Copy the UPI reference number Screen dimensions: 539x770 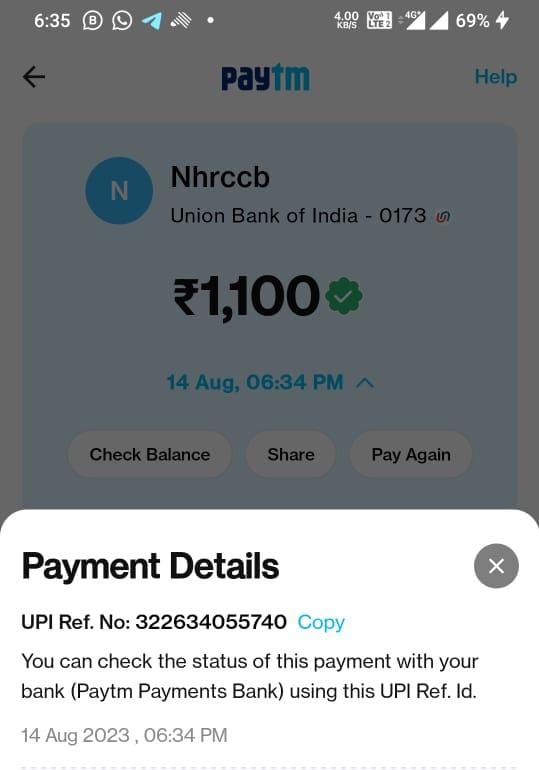point(321,622)
